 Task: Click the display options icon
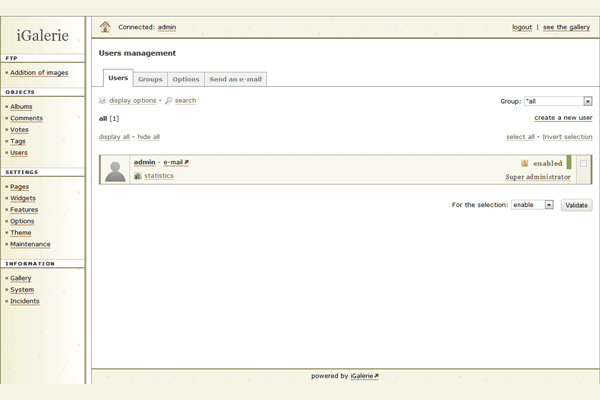coord(103,101)
